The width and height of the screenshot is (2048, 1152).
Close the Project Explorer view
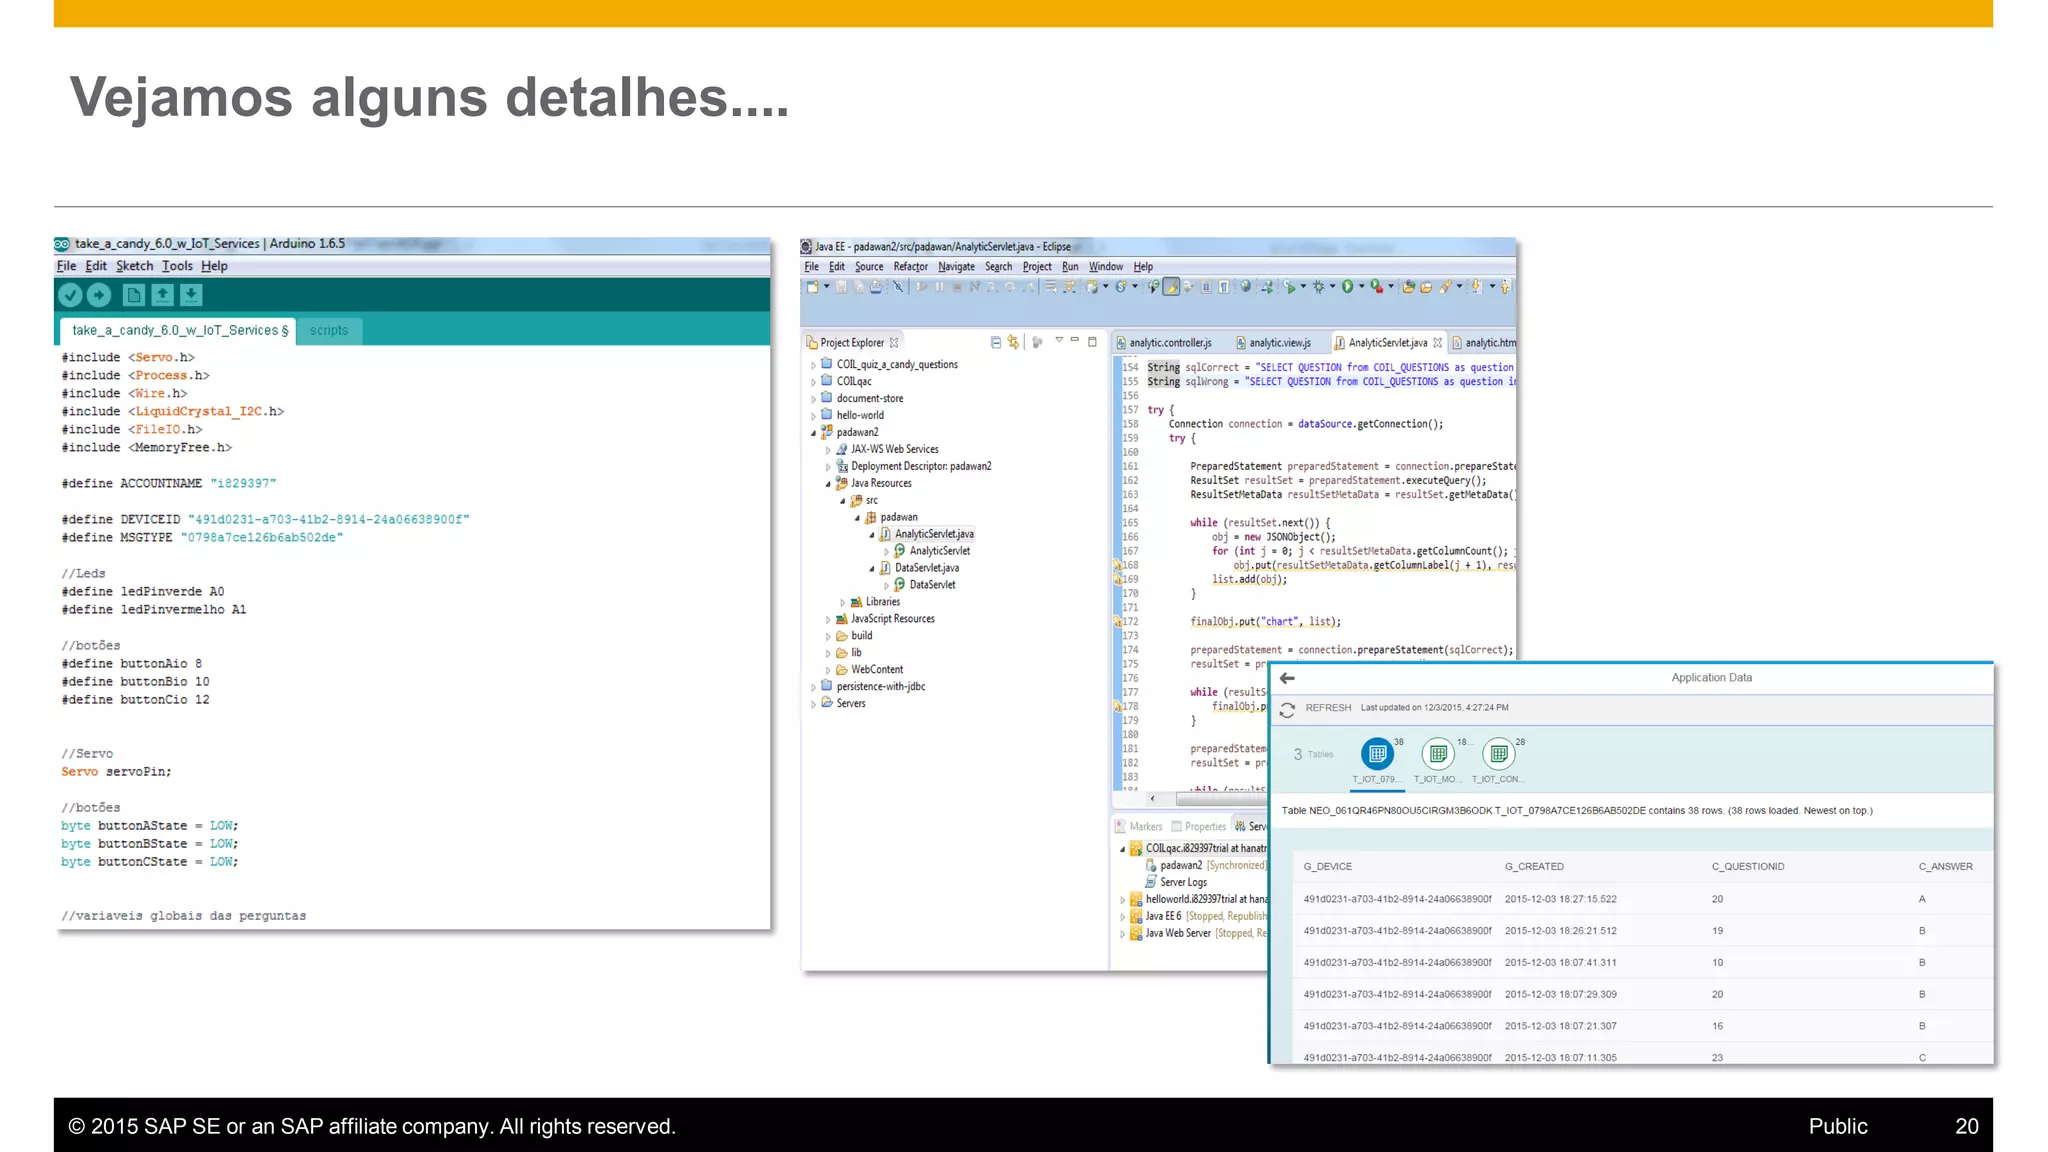[894, 343]
